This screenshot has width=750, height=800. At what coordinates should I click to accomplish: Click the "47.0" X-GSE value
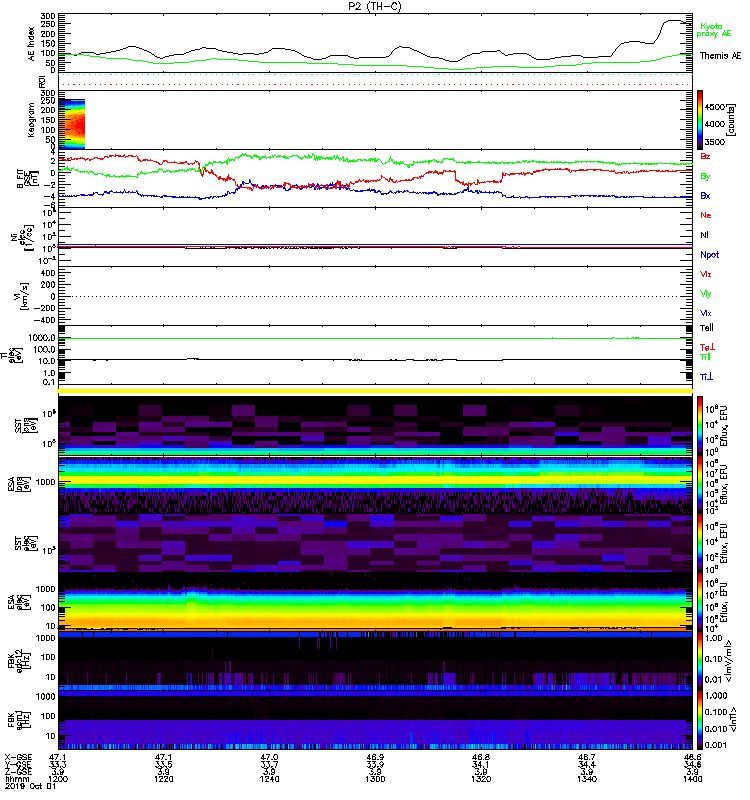point(269,758)
